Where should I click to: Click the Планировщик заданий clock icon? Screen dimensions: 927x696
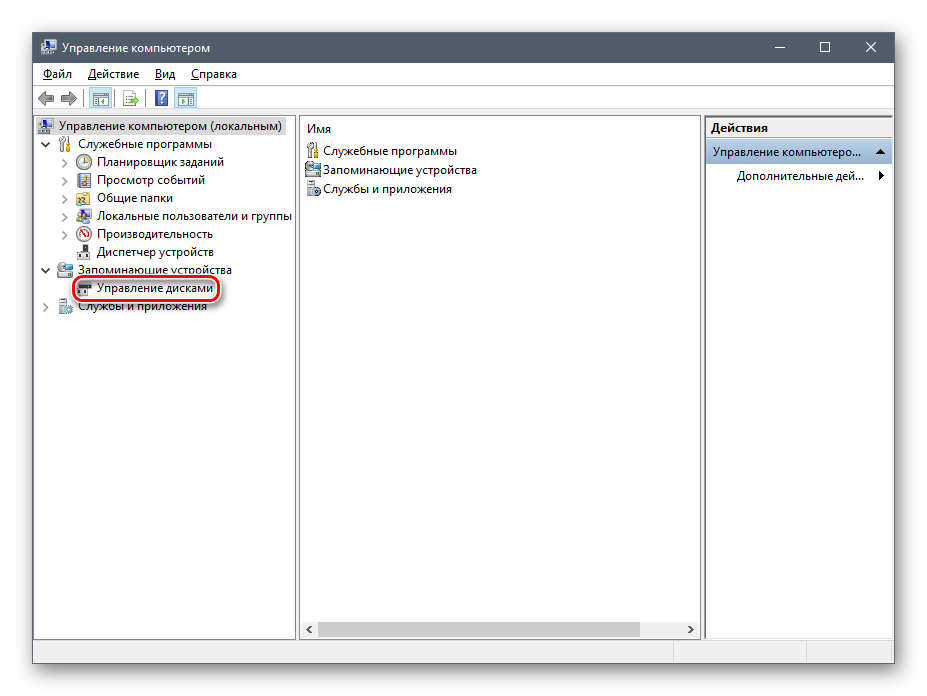point(84,162)
